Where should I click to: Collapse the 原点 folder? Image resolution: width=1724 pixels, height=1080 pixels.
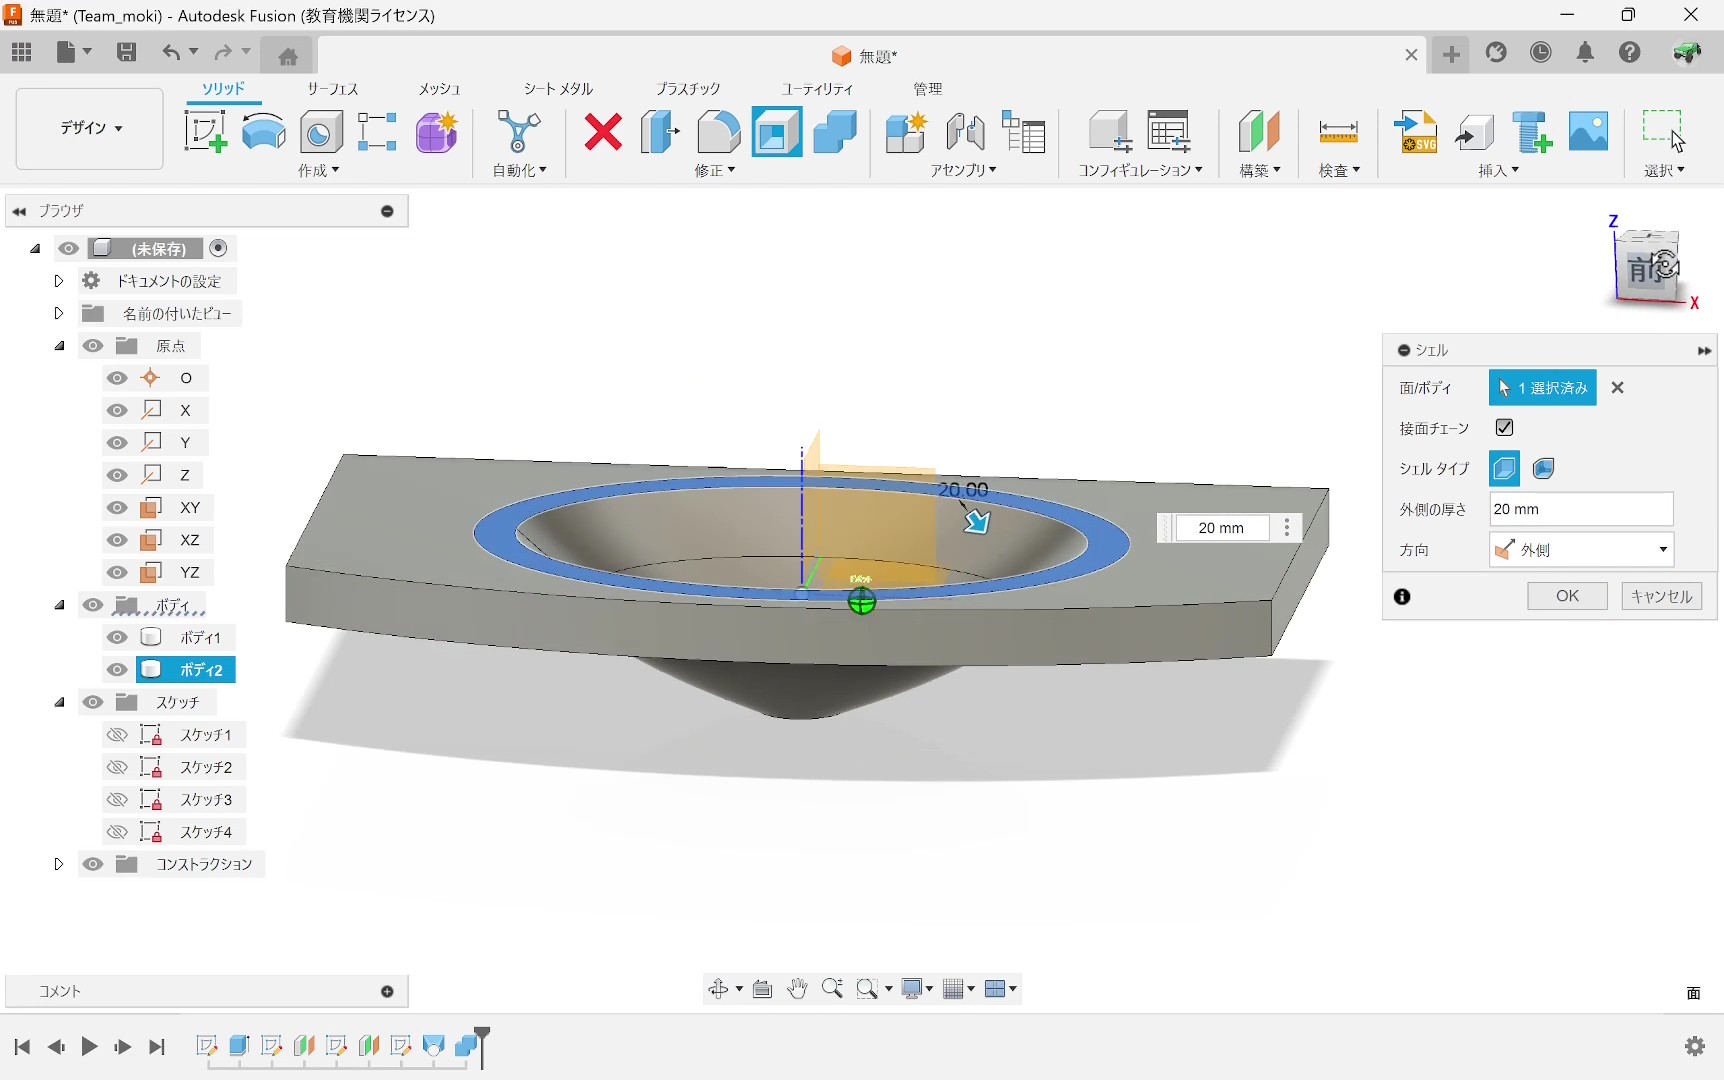59,346
